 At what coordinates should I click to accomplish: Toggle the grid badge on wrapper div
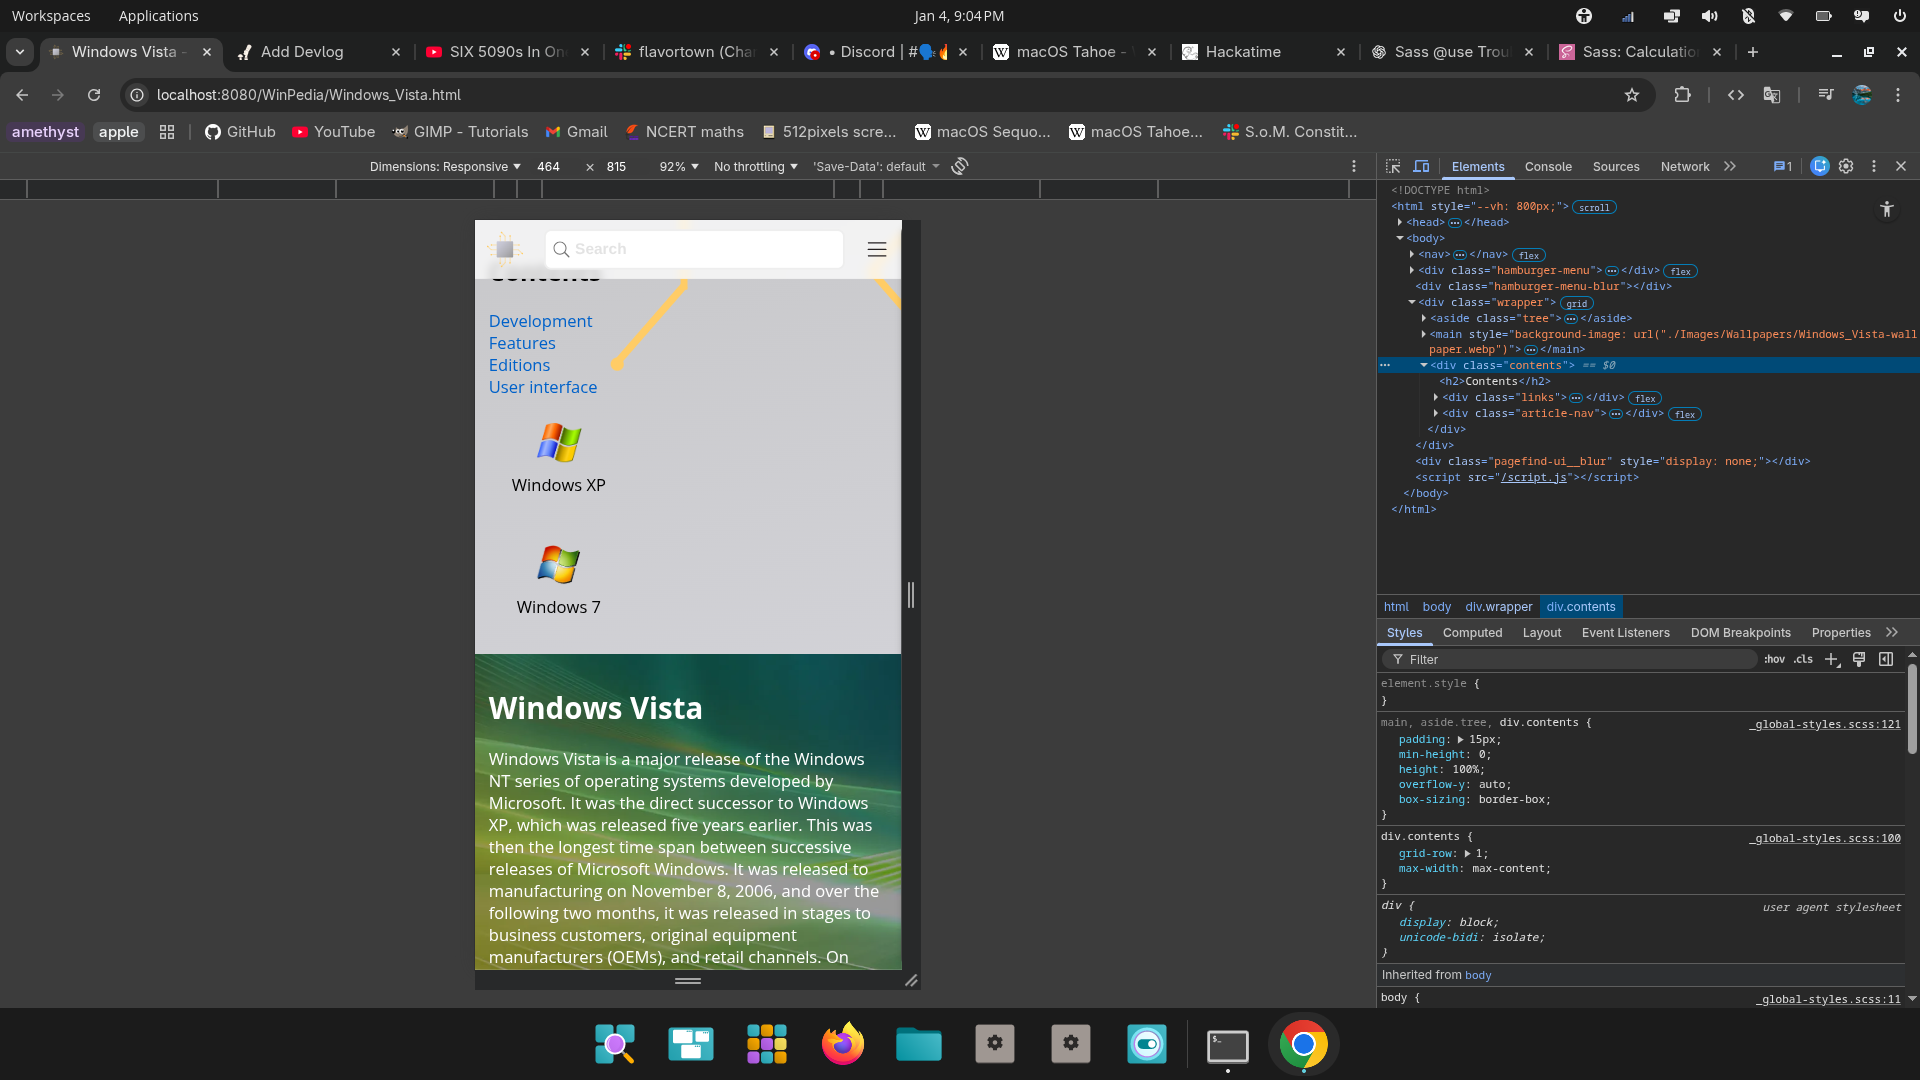point(1577,303)
